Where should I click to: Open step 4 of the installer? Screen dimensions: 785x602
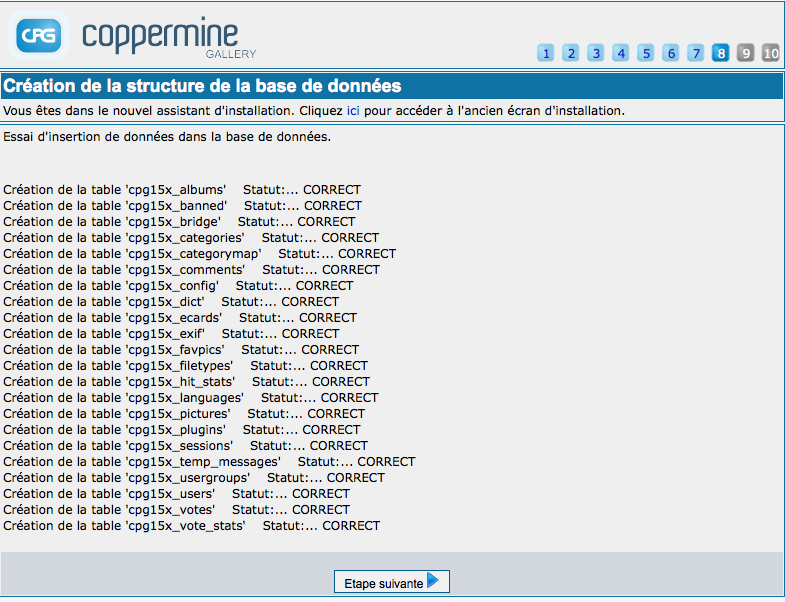pyautogui.click(x=621, y=53)
